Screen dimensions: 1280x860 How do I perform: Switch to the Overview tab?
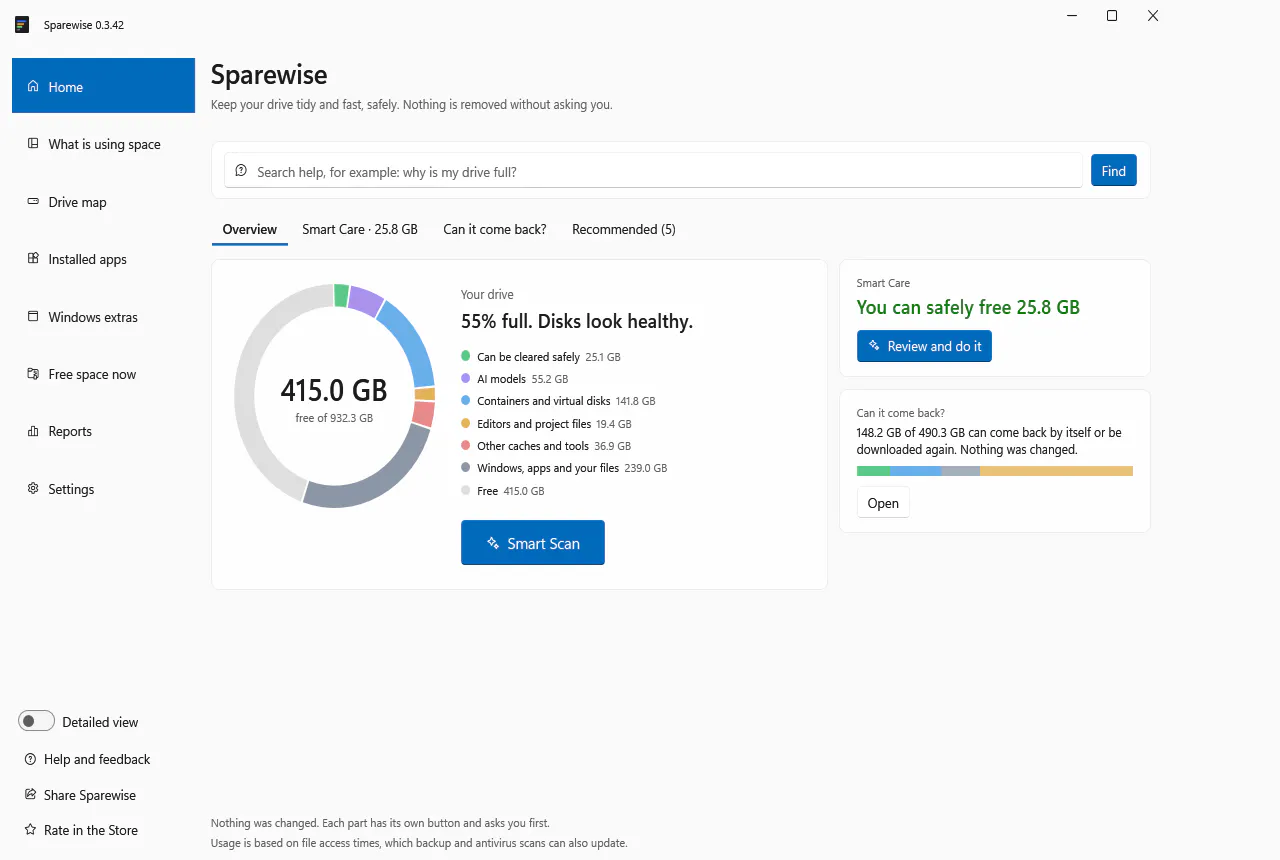coord(249,229)
